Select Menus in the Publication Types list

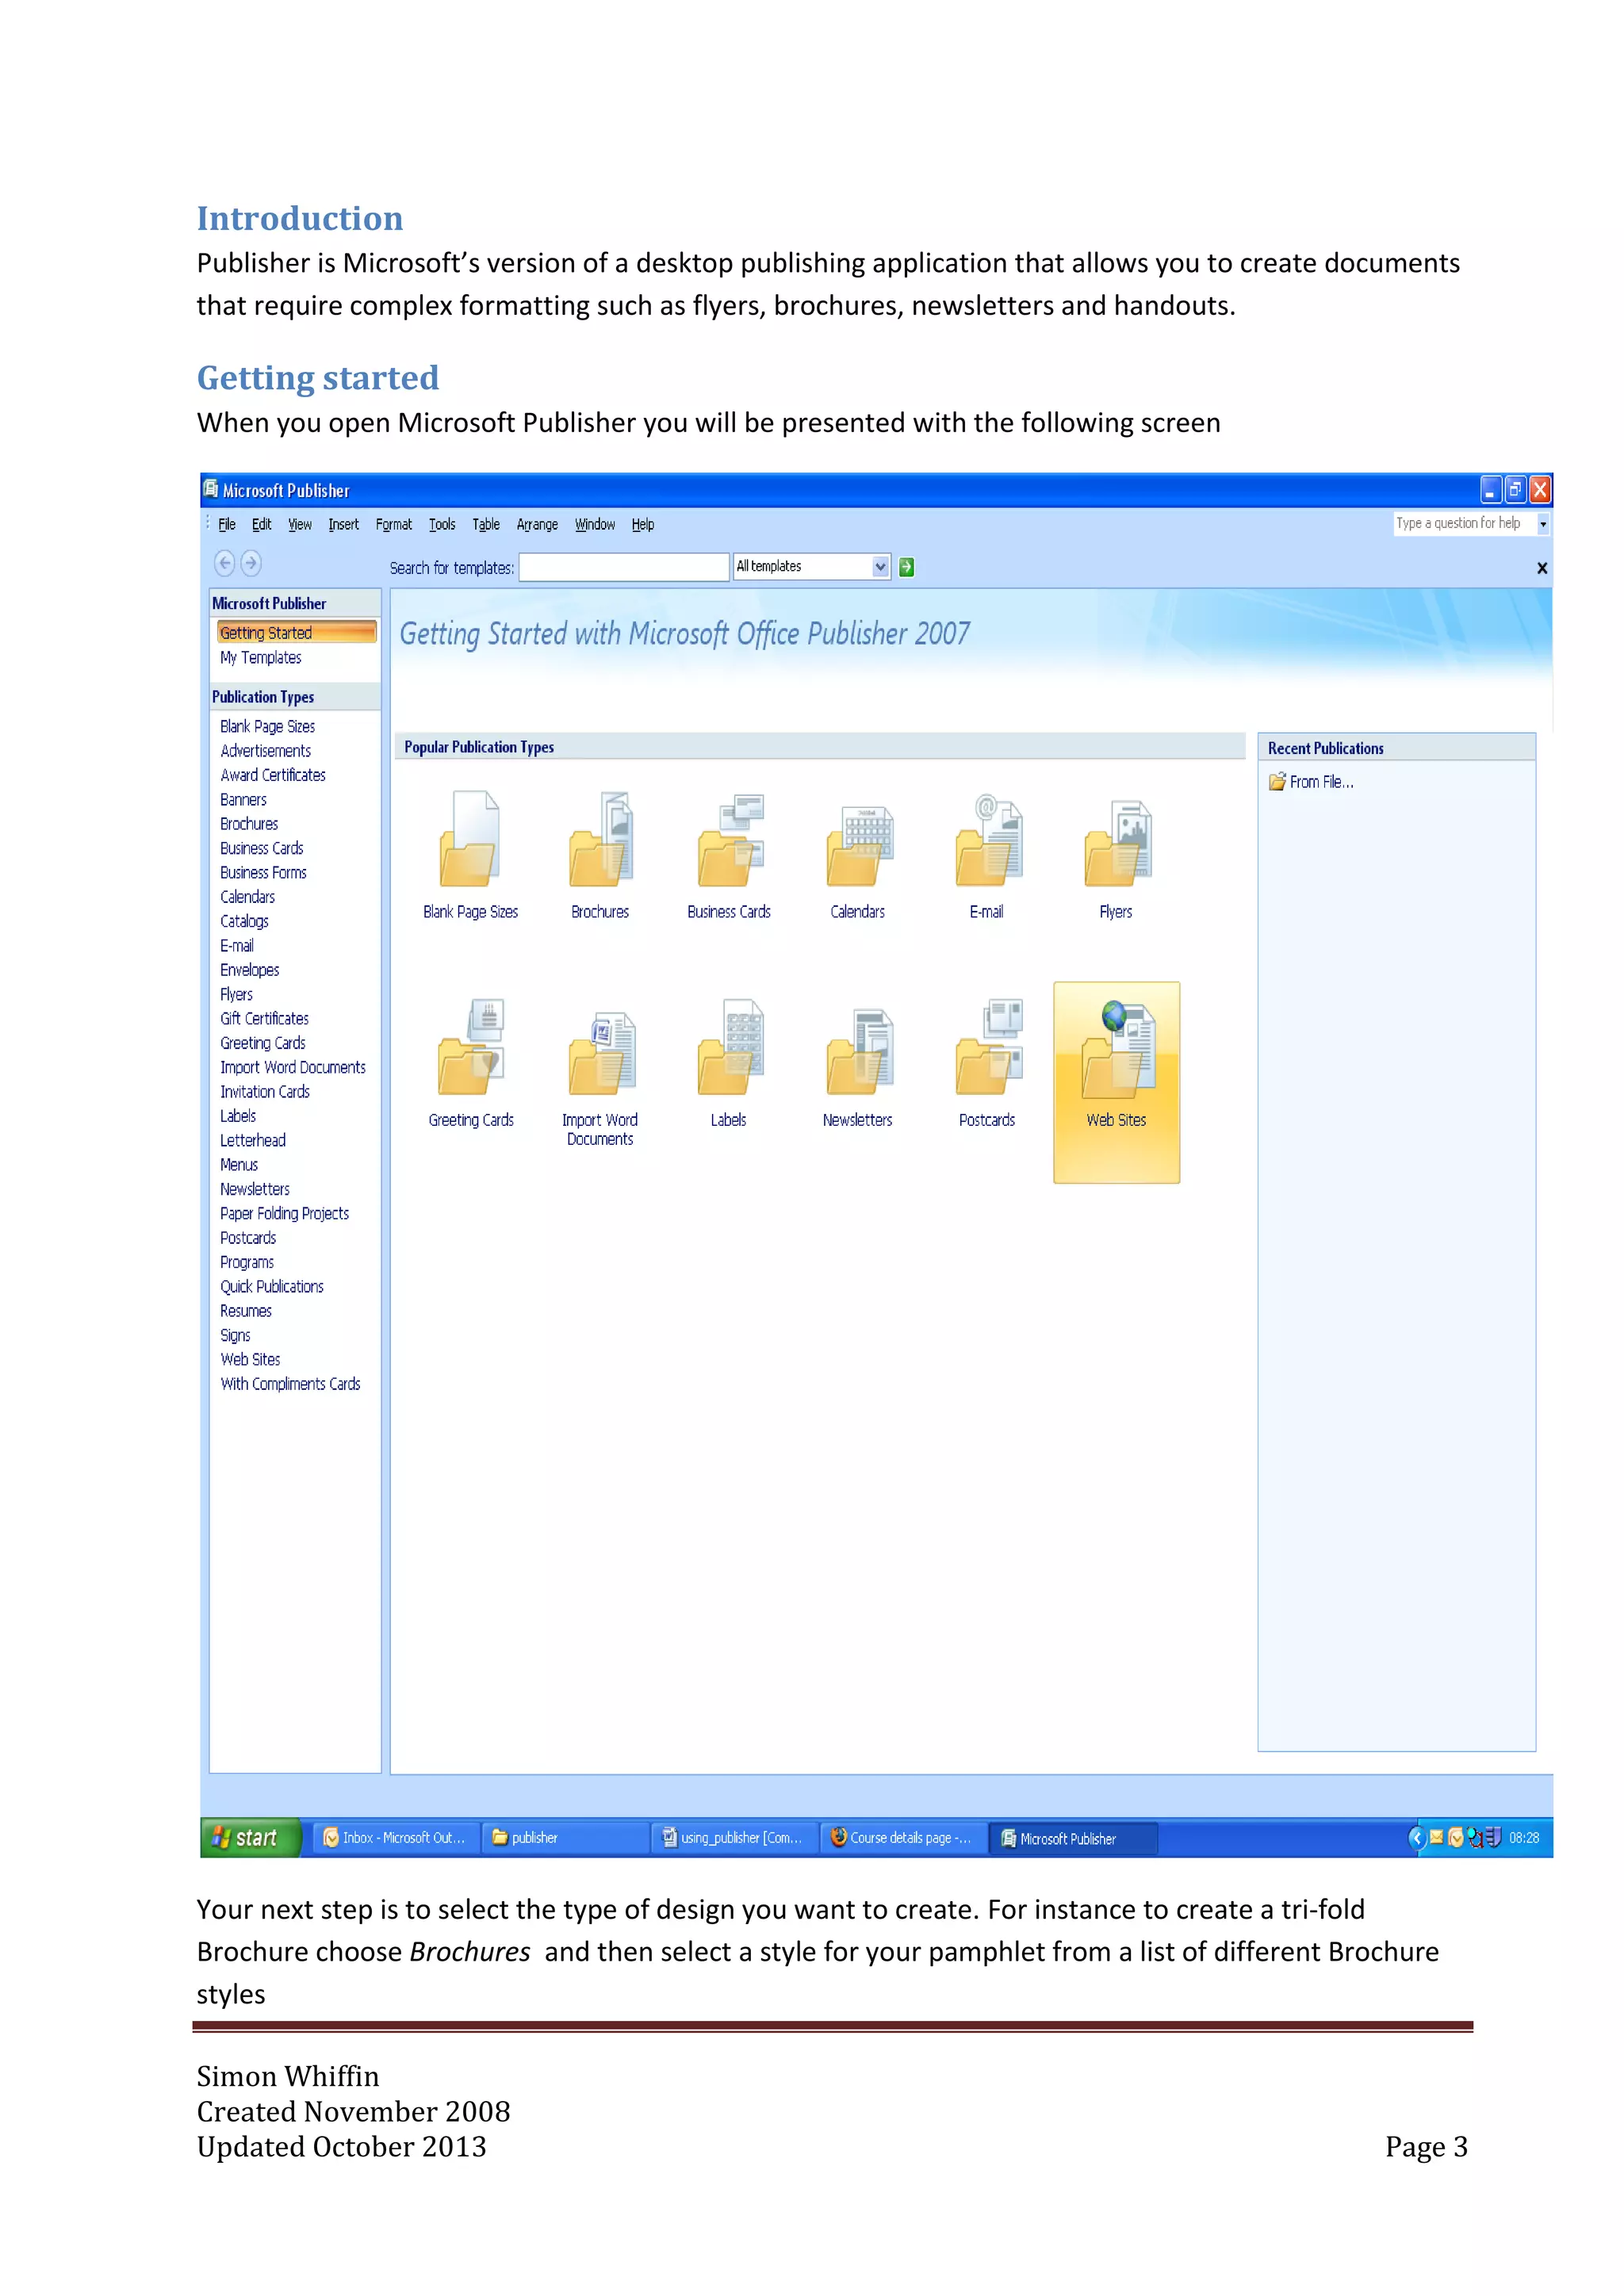pos(239,1165)
